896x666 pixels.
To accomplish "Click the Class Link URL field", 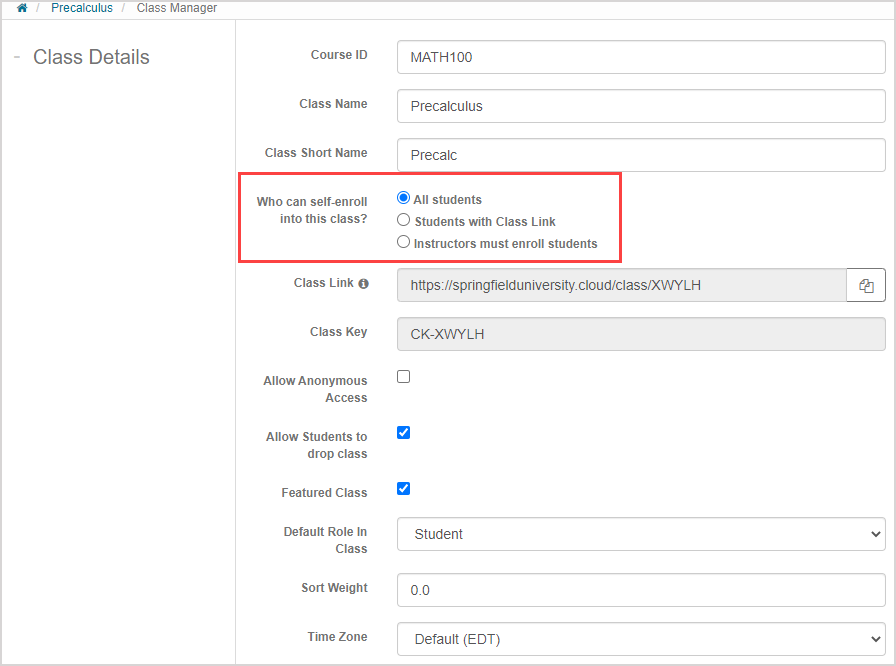I will click(x=621, y=285).
